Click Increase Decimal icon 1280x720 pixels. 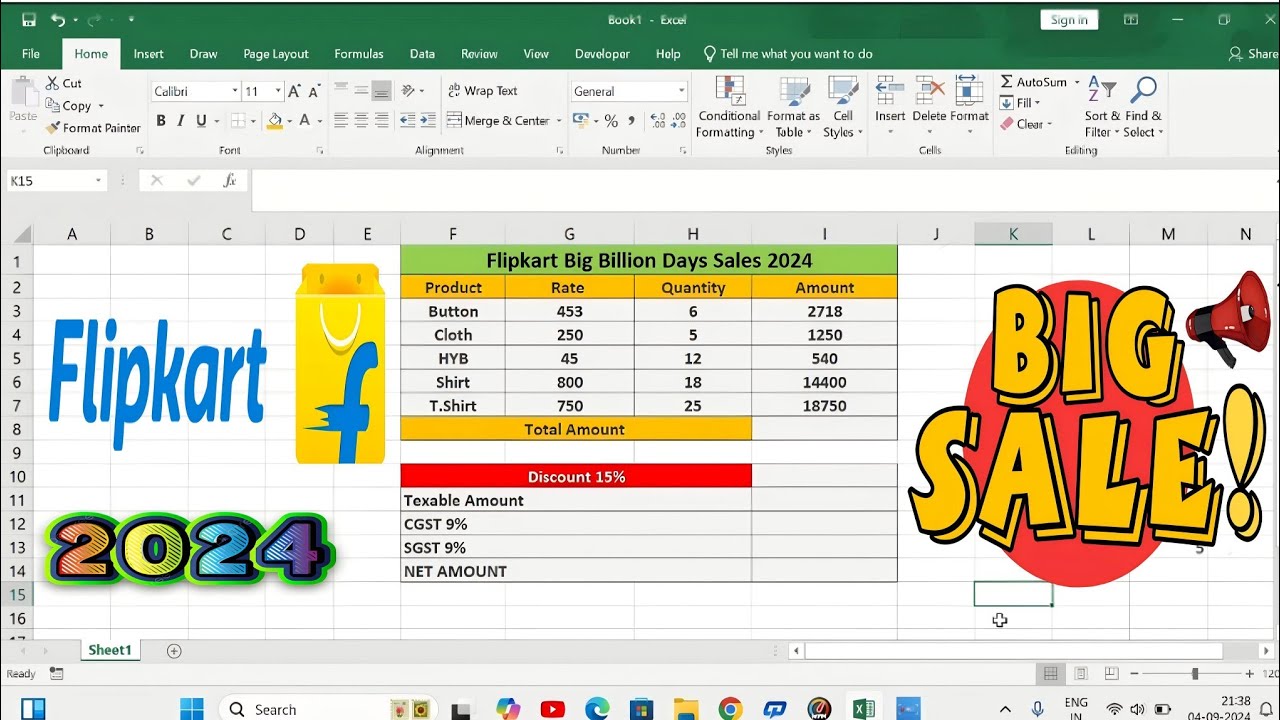658,121
